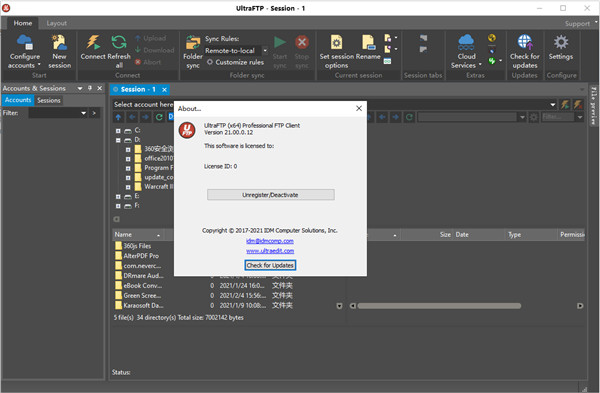Switch to the Home ribbon tab
The image size is (600, 393).
(x=23, y=23)
